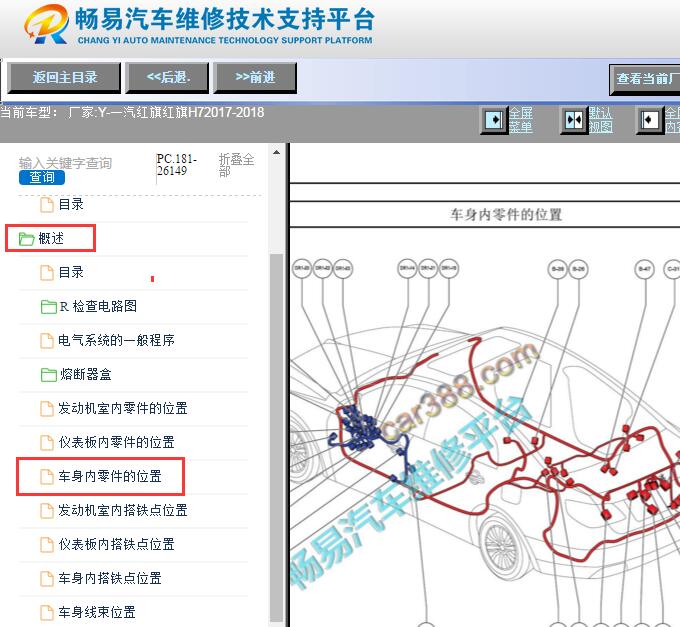Go forward with the >>前进 button
This screenshot has width=680, height=627.
pyautogui.click(x=255, y=78)
